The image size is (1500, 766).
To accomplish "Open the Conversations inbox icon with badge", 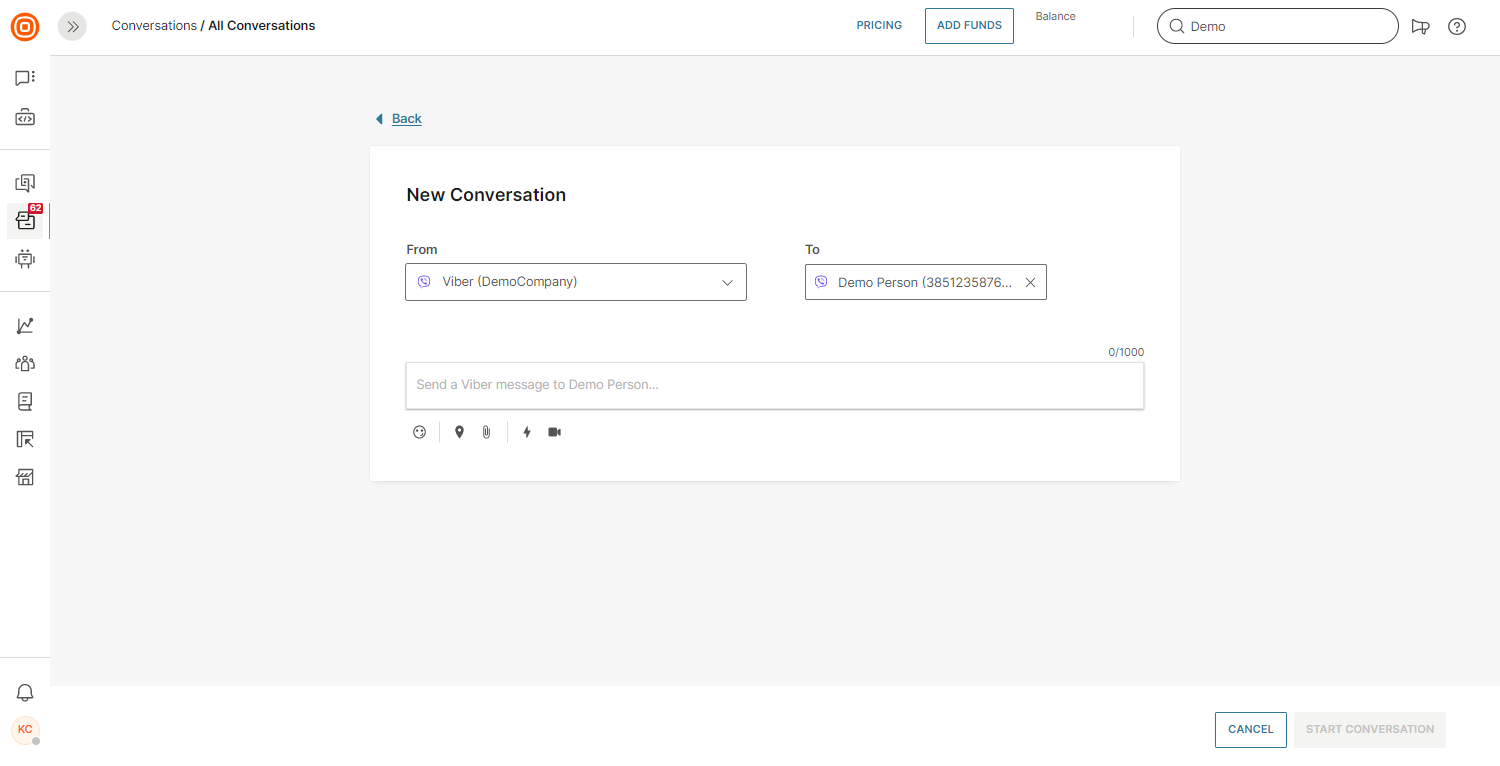I will click(25, 221).
